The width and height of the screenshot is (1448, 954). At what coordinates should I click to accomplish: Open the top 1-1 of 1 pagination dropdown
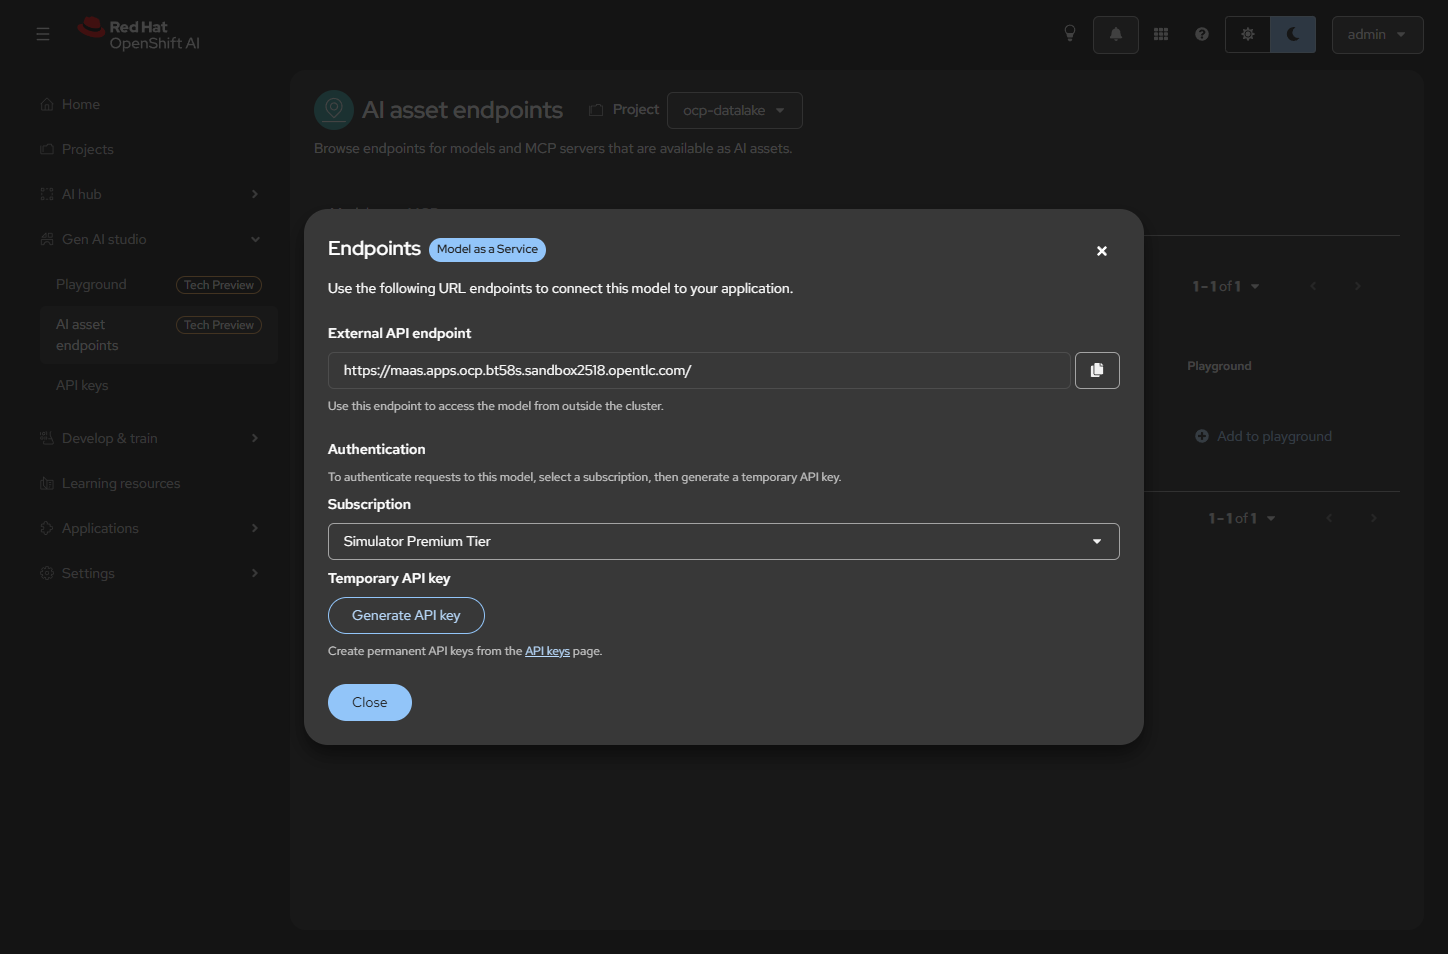(1226, 286)
